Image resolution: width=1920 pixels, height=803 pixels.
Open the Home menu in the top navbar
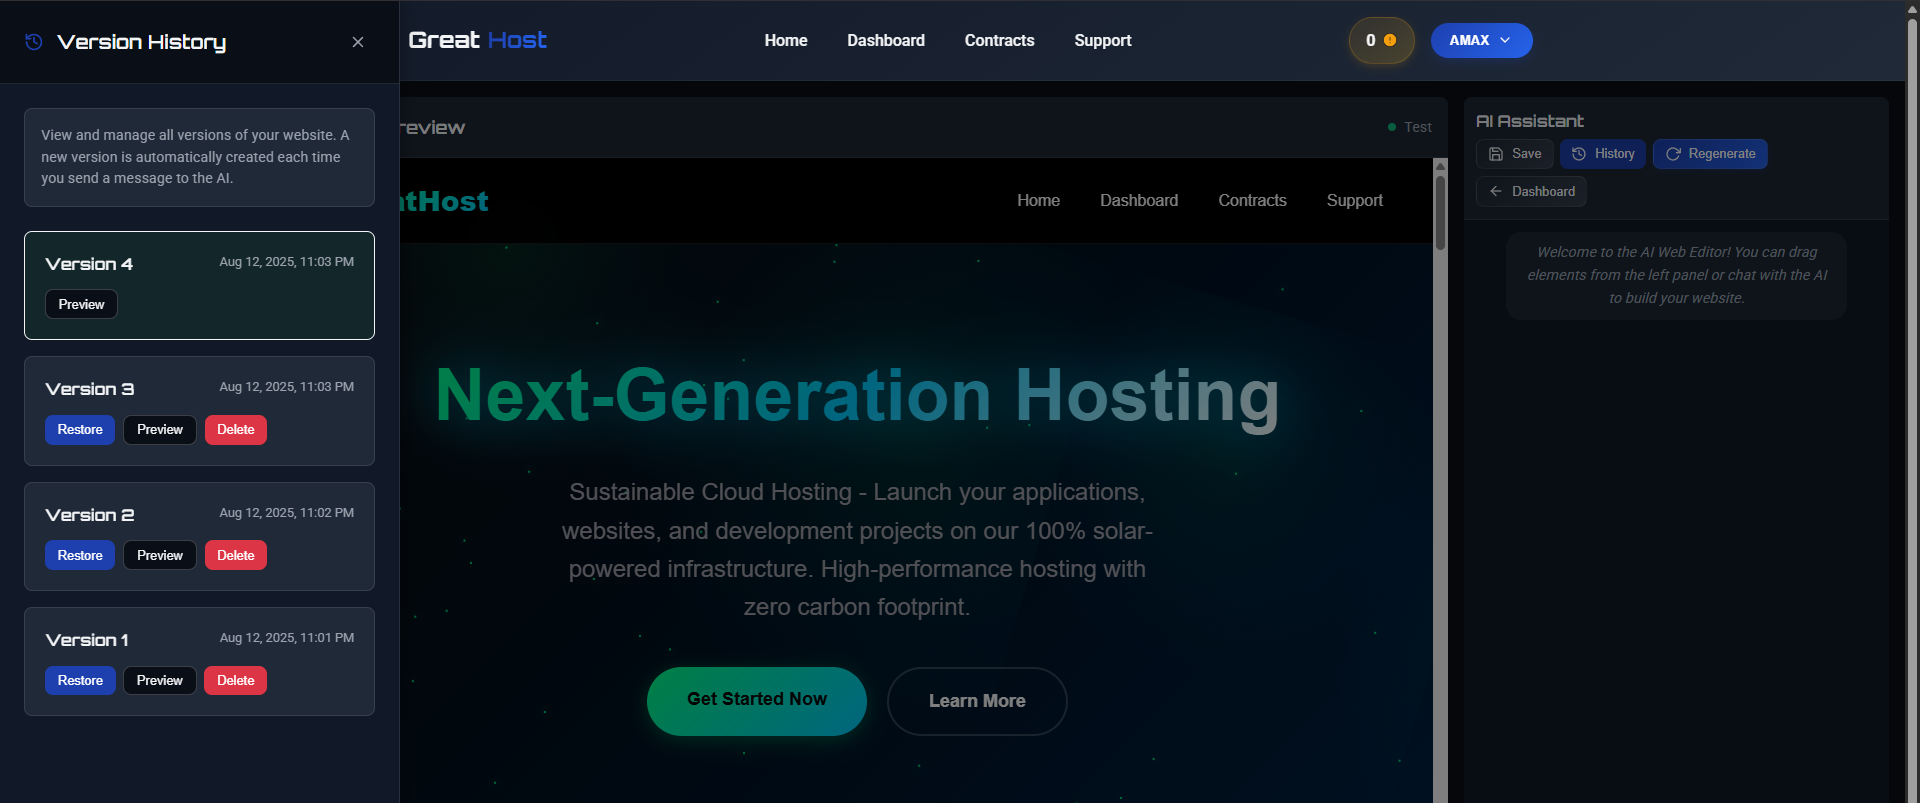pyautogui.click(x=786, y=40)
